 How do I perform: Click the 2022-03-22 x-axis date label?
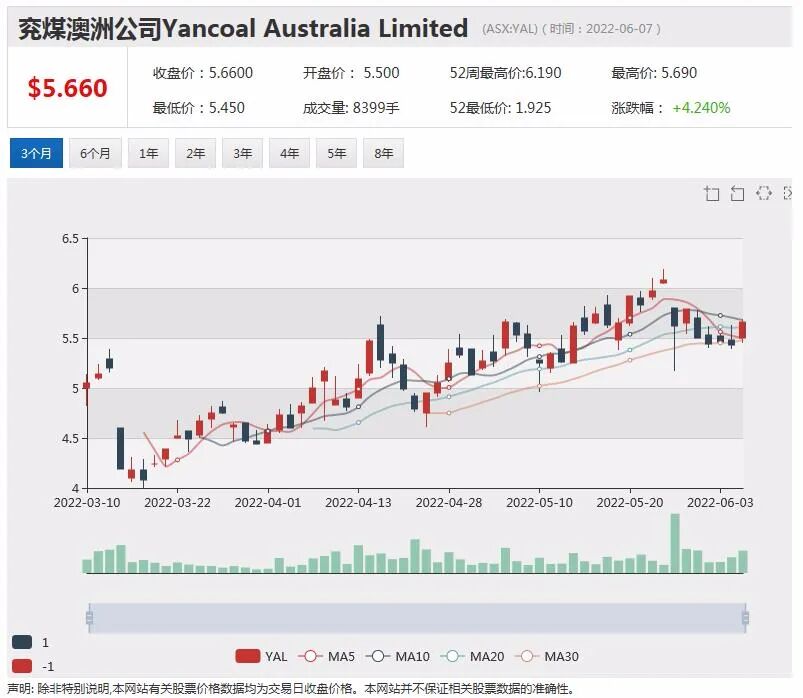click(177, 502)
